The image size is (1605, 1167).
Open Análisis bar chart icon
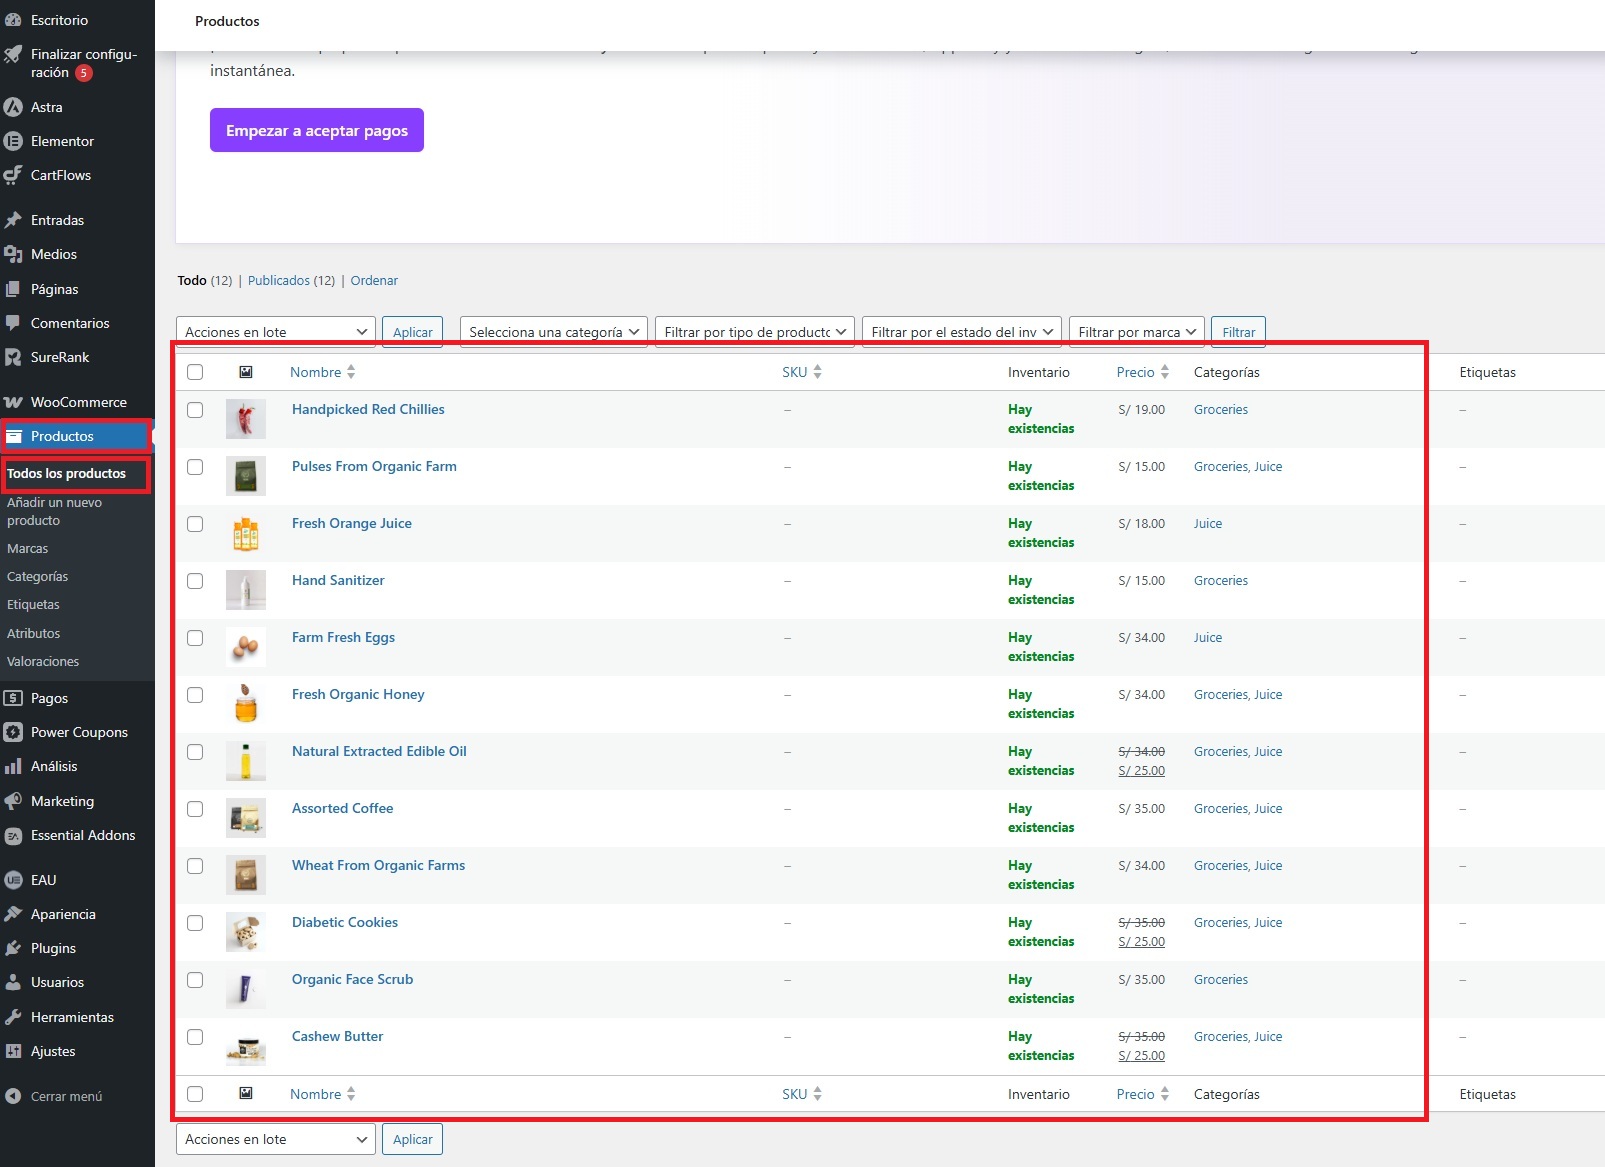tap(13, 766)
